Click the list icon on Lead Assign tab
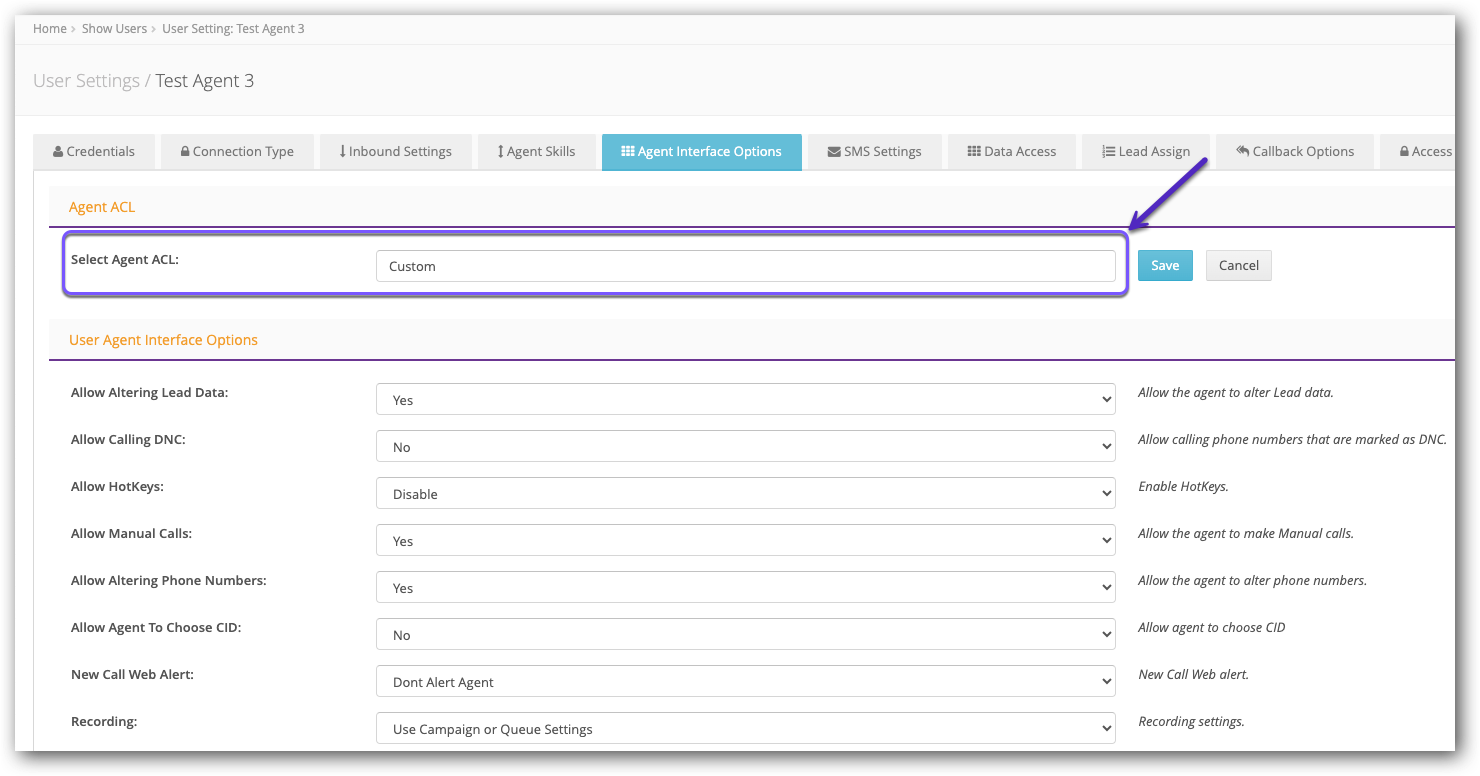The image size is (1480, 776). coord(1107,151)
